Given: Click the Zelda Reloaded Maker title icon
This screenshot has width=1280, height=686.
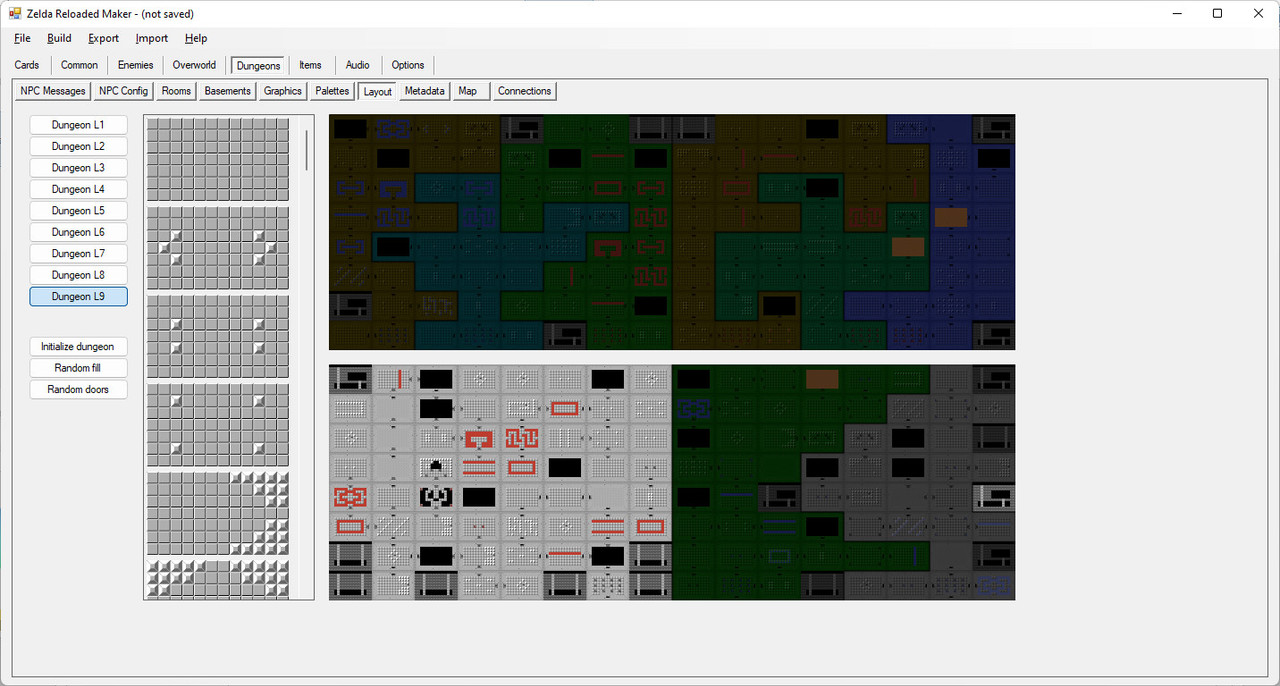Looking at the screenshot, I should pyautogui.click(x=15, y=14).
